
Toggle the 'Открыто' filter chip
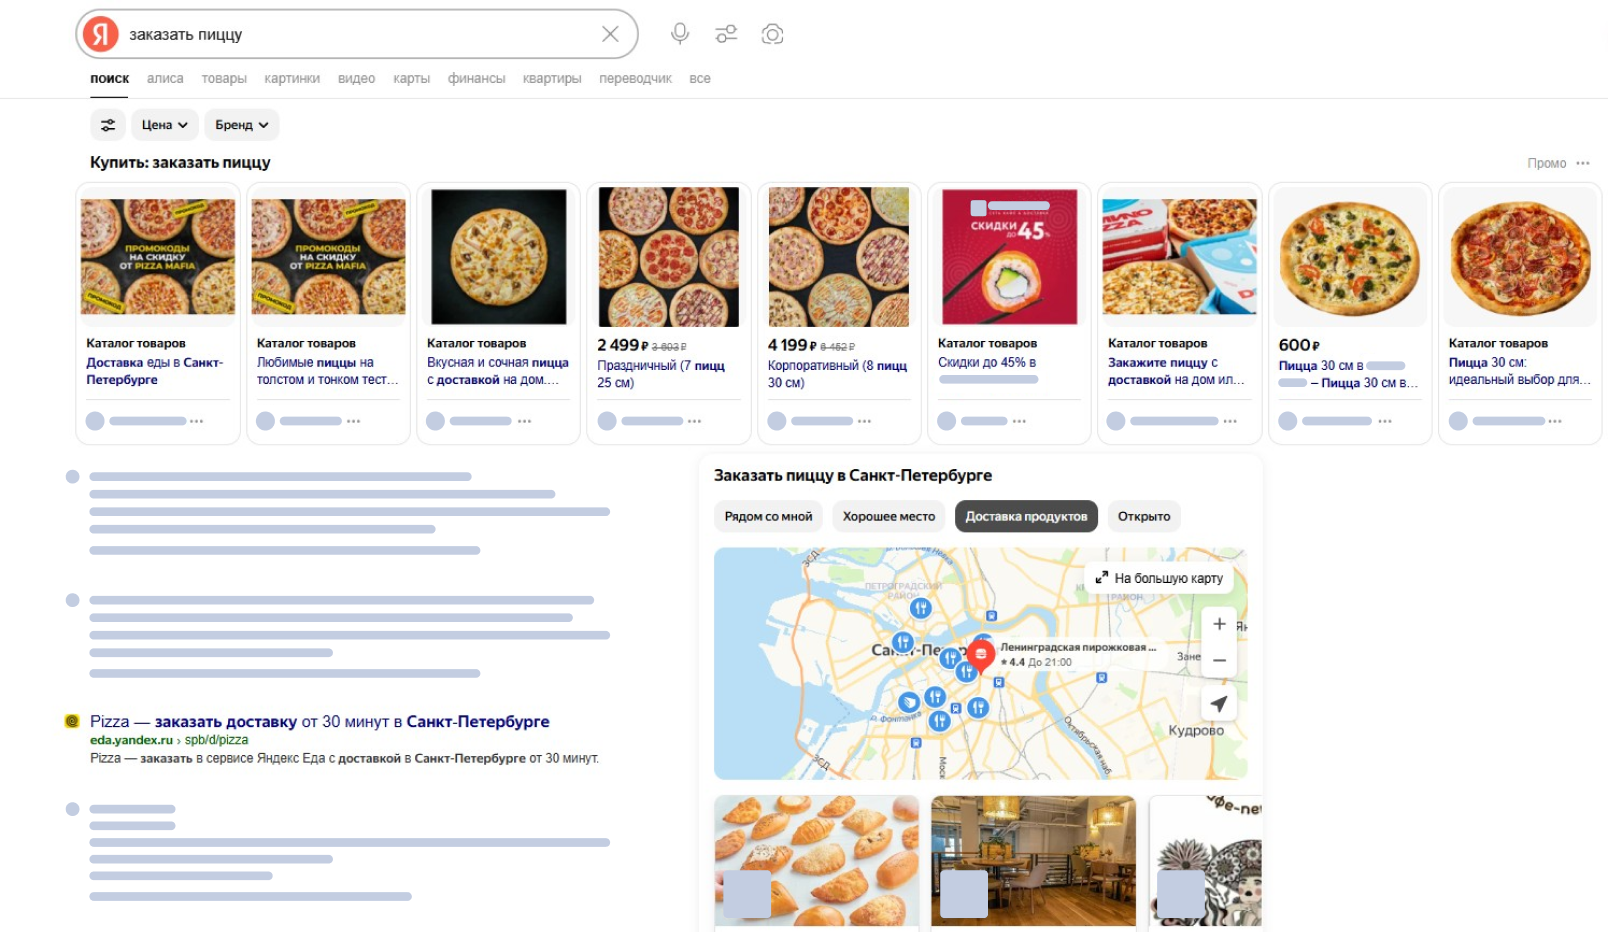[1144, 517]
